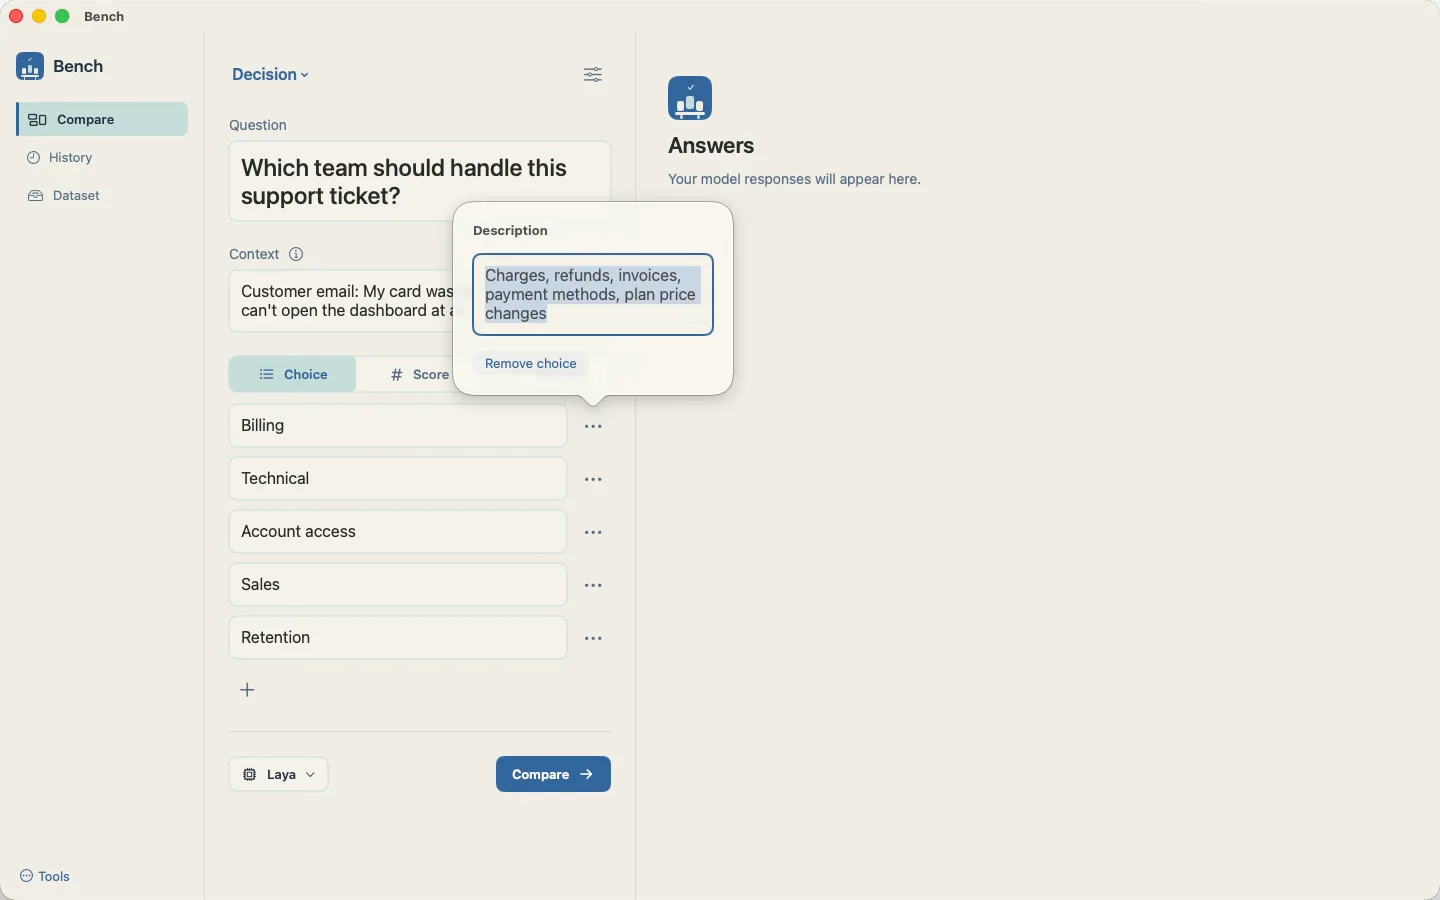The width and height of the screenshot is (1440, 900).
Task: Click the 'Description' label in popover
Action: [x=510, y=230]
